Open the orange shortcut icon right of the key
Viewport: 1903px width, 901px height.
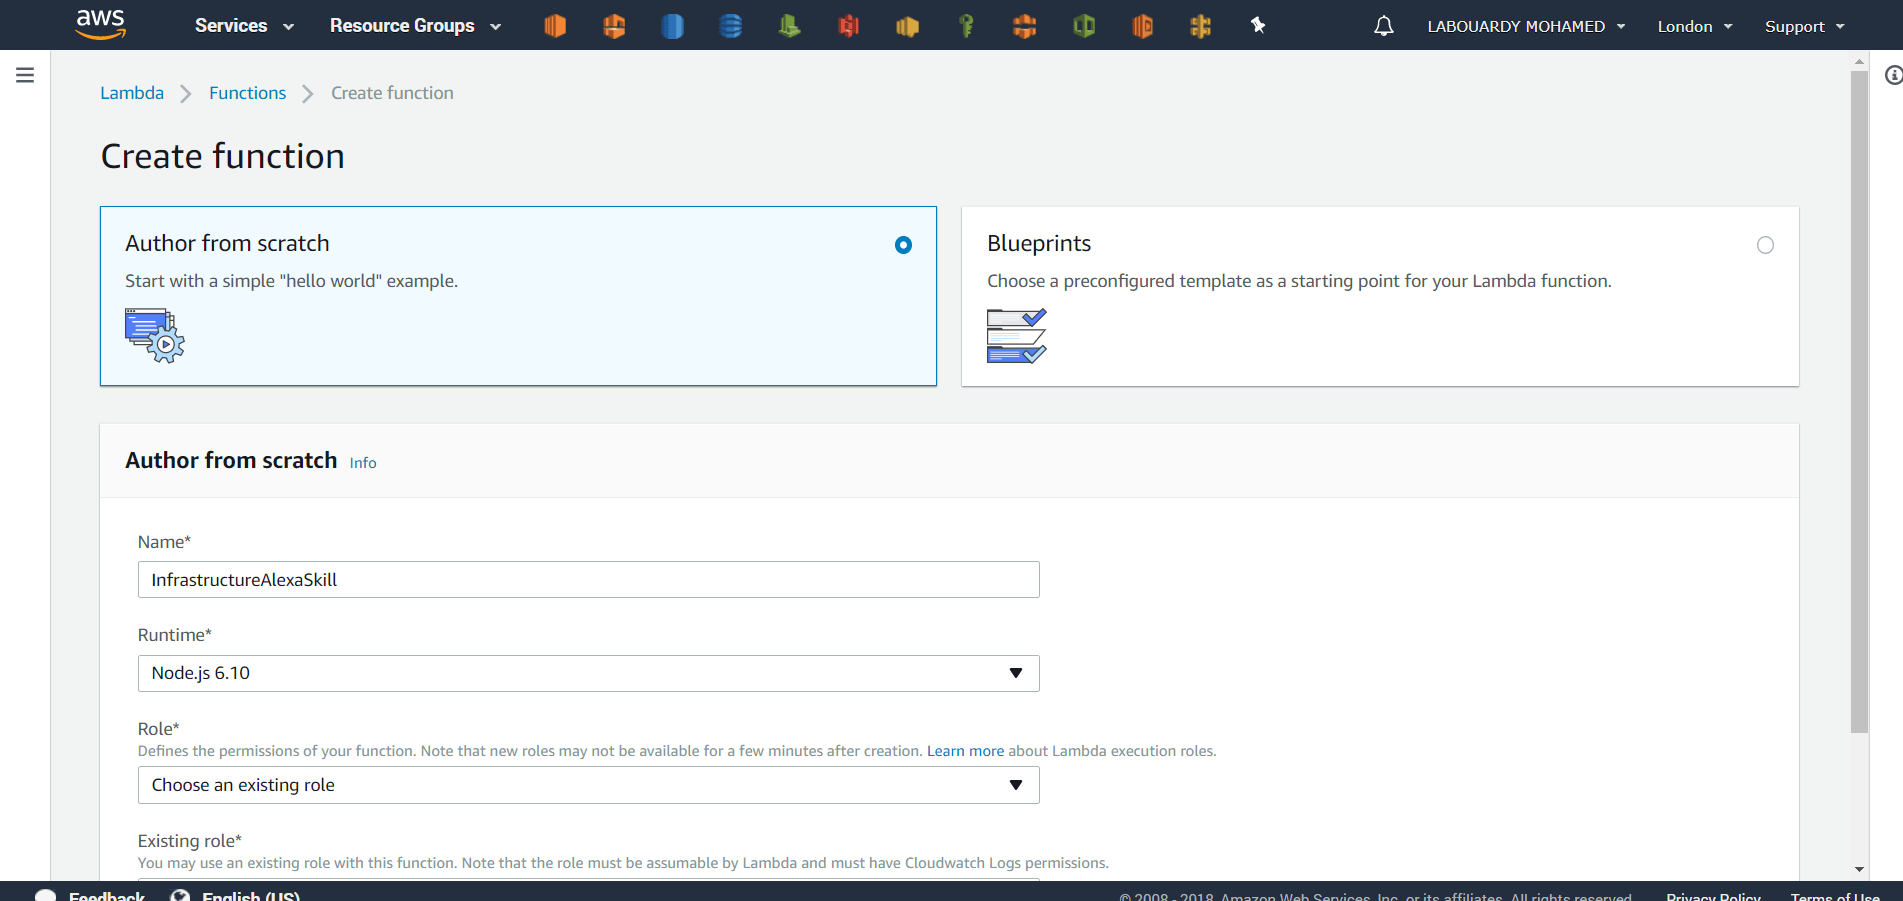[x=1025, y=26]
